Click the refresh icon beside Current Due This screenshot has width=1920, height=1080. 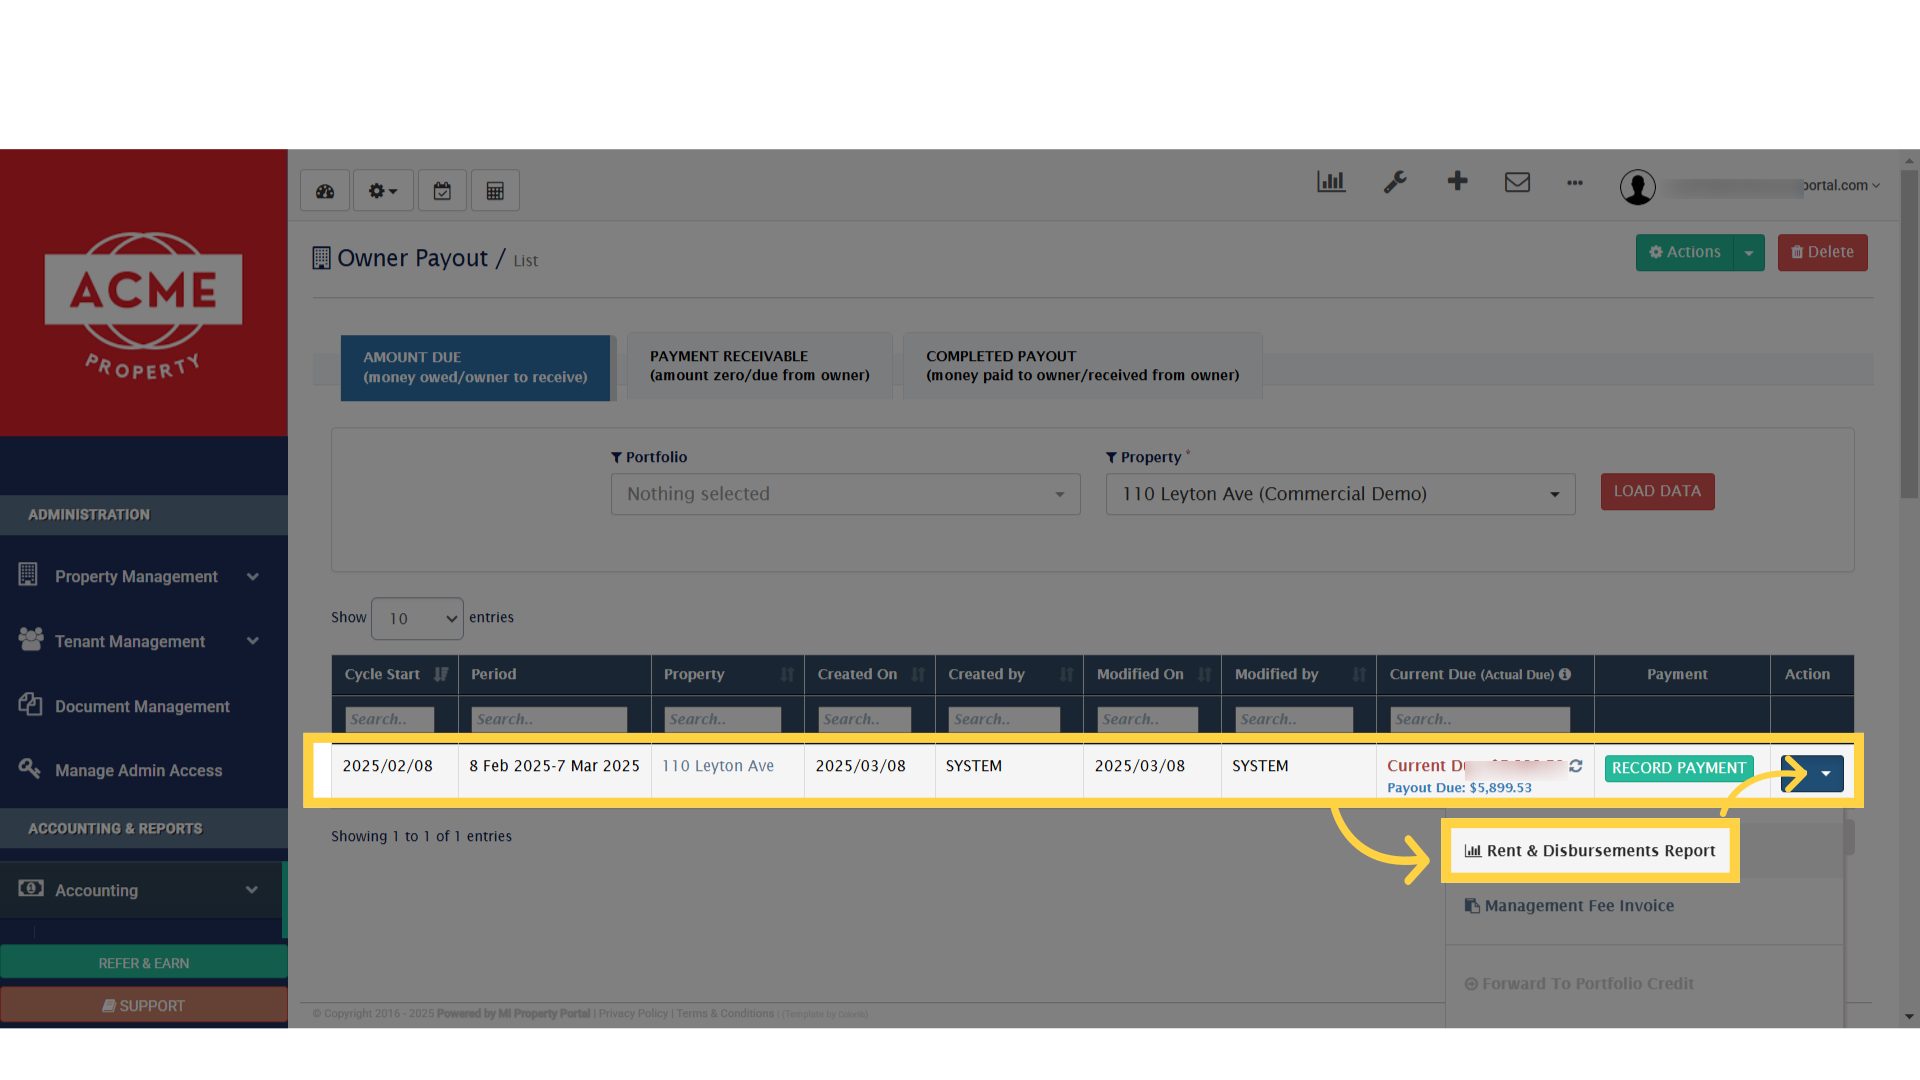pos(1576,766)
